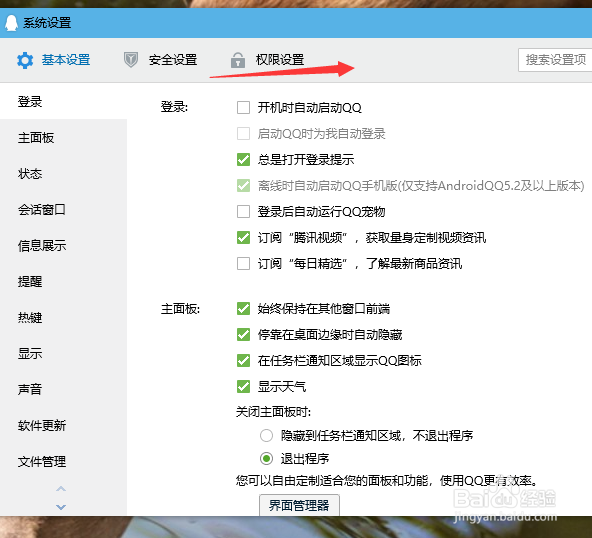
Task: Uncheck 始终保持在其他窗口前端
Action: [243, 308]
